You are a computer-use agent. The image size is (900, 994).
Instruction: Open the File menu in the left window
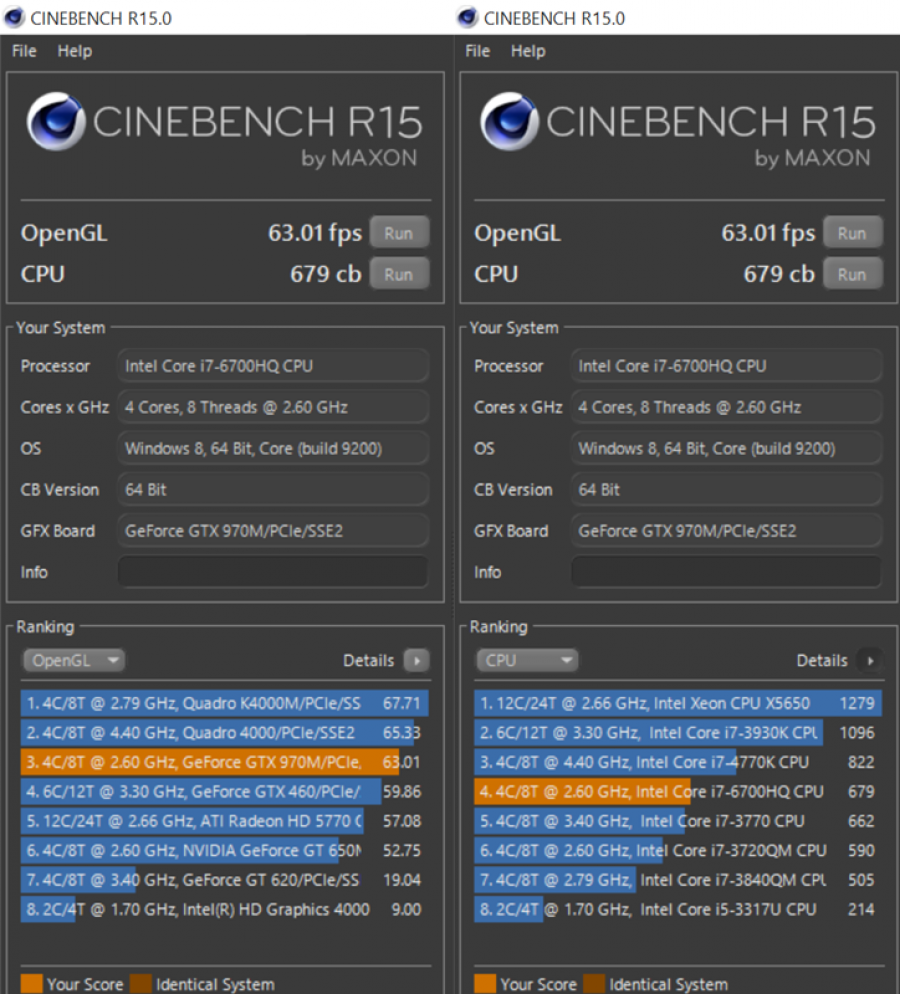point(24,51)
